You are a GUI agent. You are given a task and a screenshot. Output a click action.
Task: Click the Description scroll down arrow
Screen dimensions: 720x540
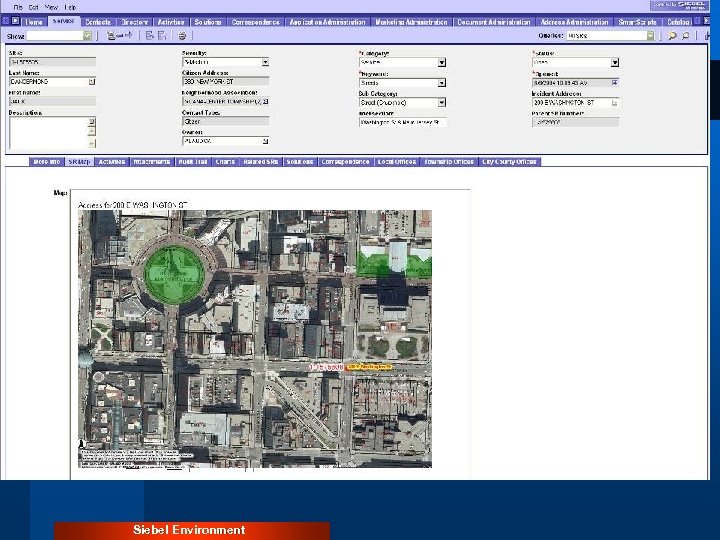(x=92, y=143)
